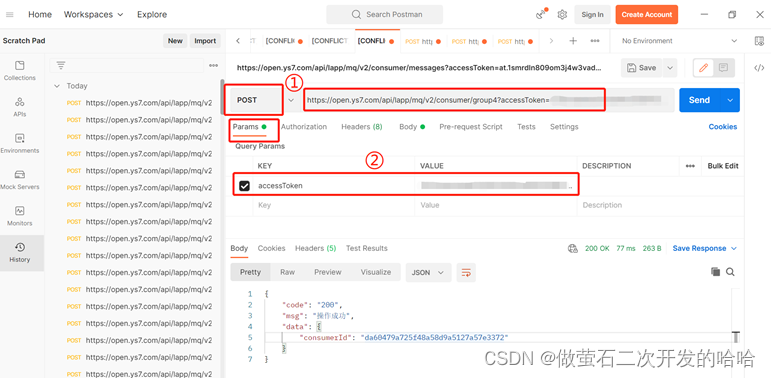Collapse the data object in JSON
Screen dimensions: 771x378
(x=319, y=326)
